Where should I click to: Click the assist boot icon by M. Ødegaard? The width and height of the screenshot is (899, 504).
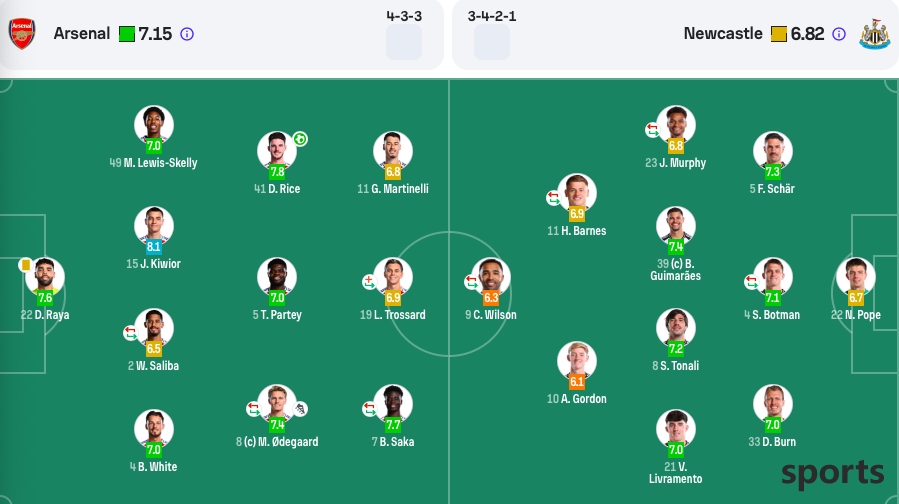tap(300, 409)
